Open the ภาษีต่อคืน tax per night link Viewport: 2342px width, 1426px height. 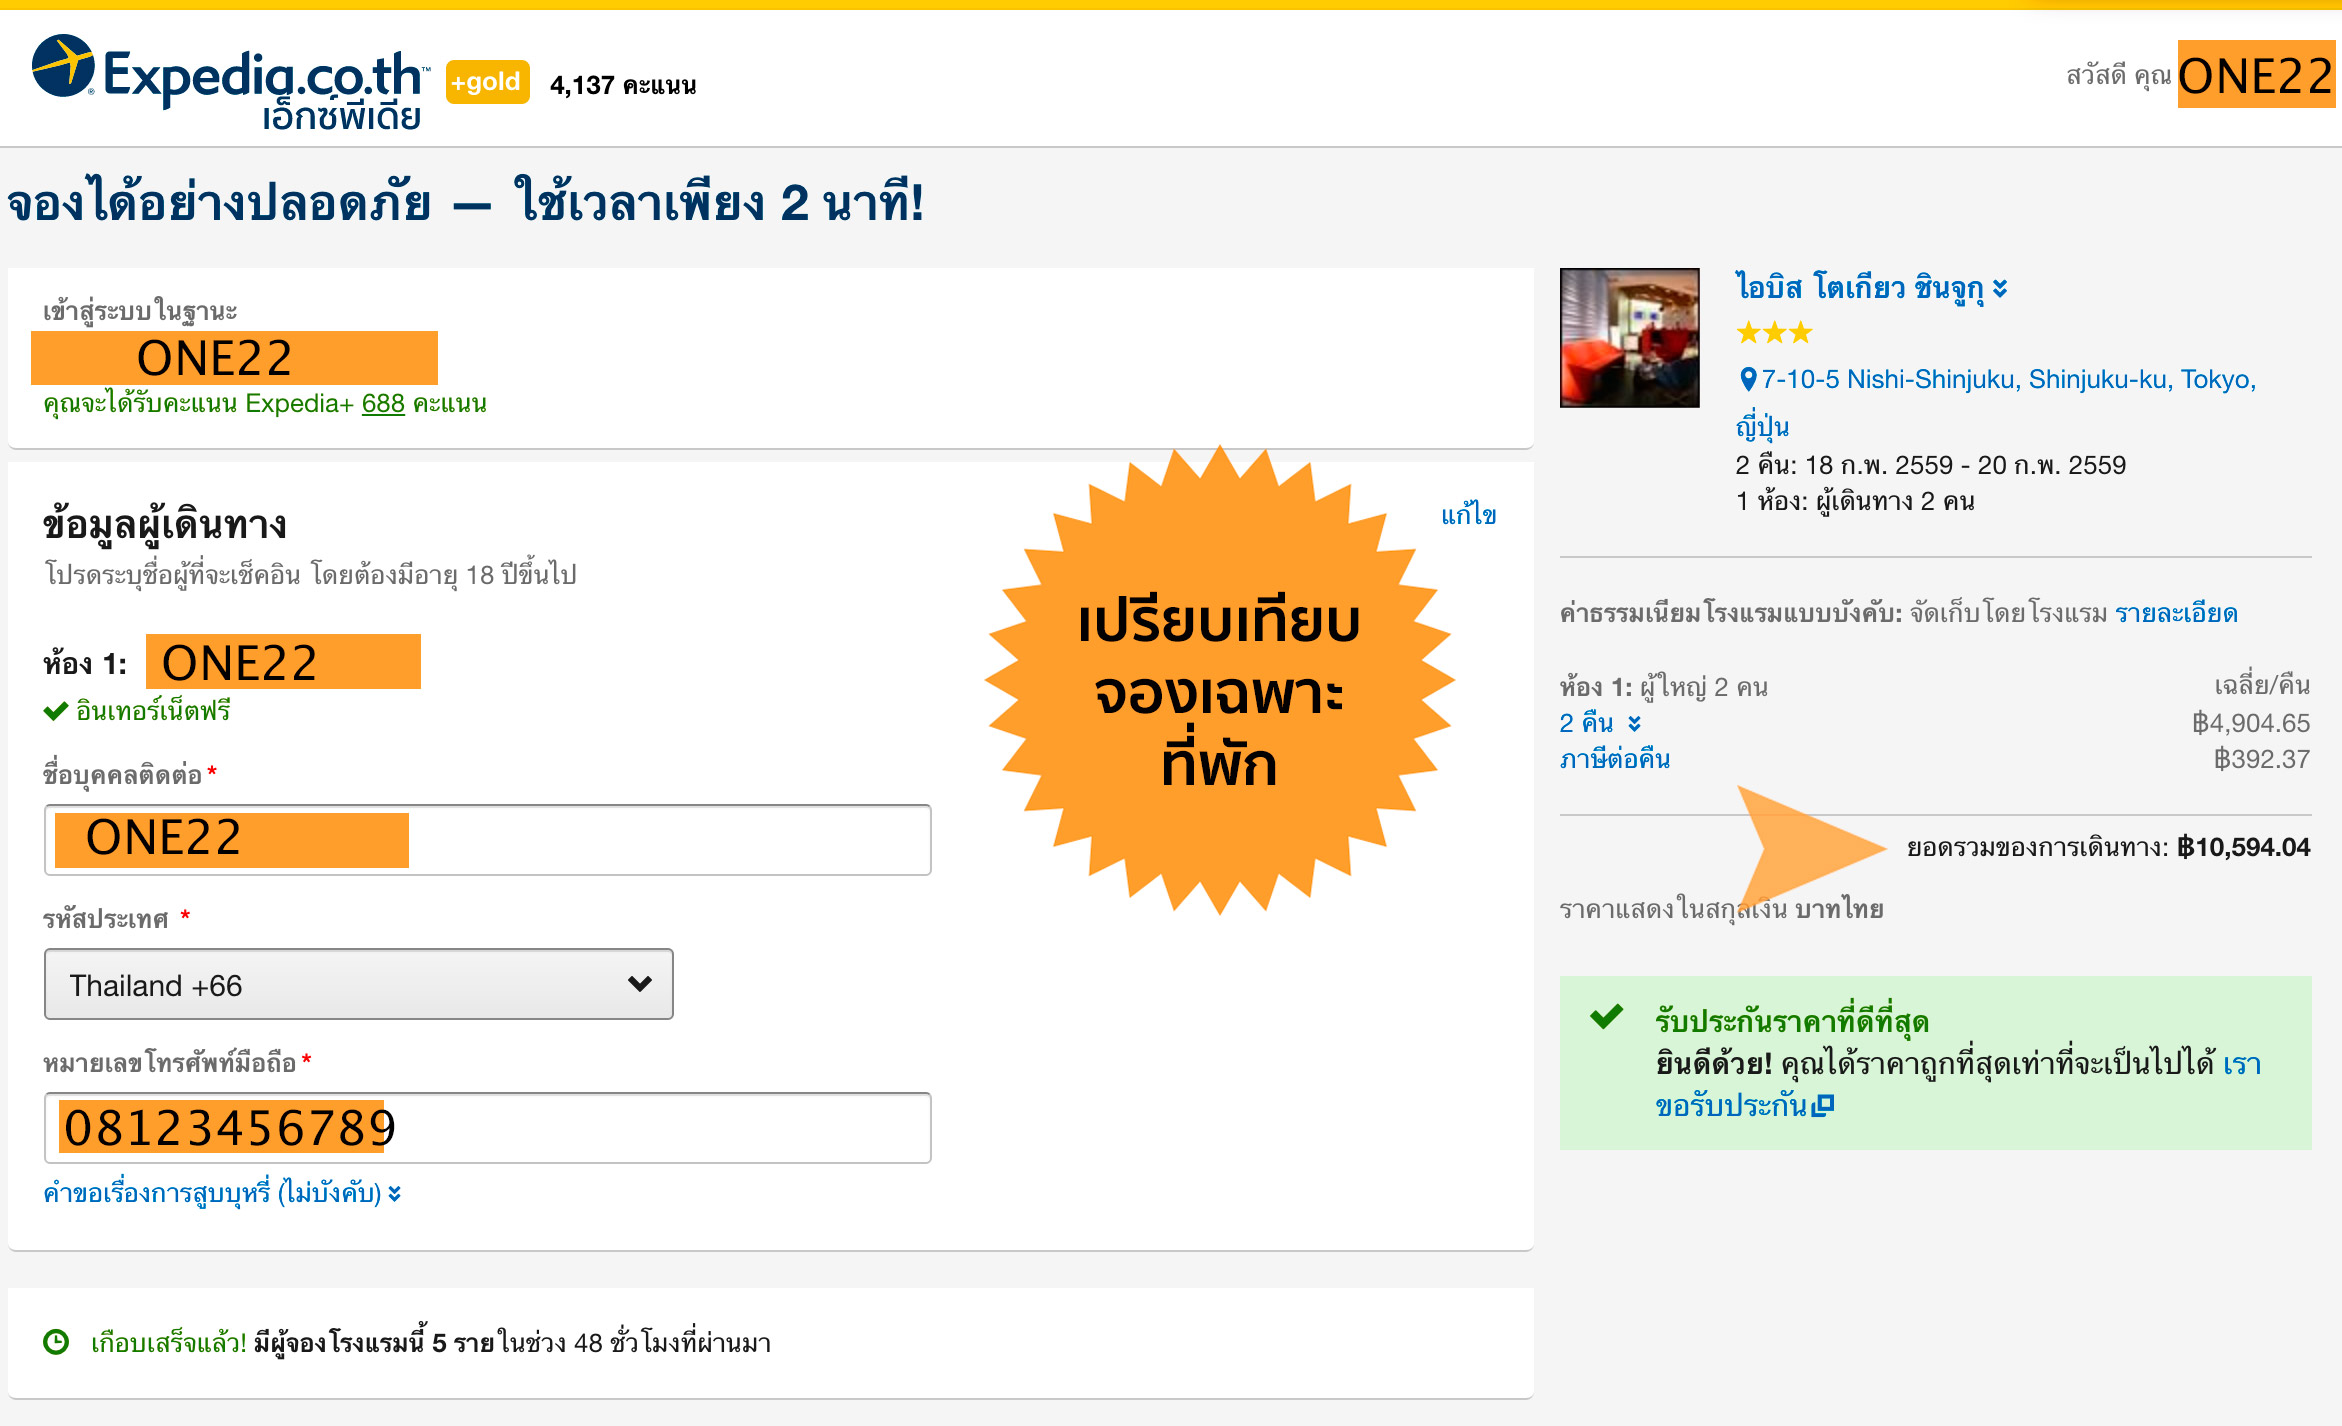(1614, 759)
